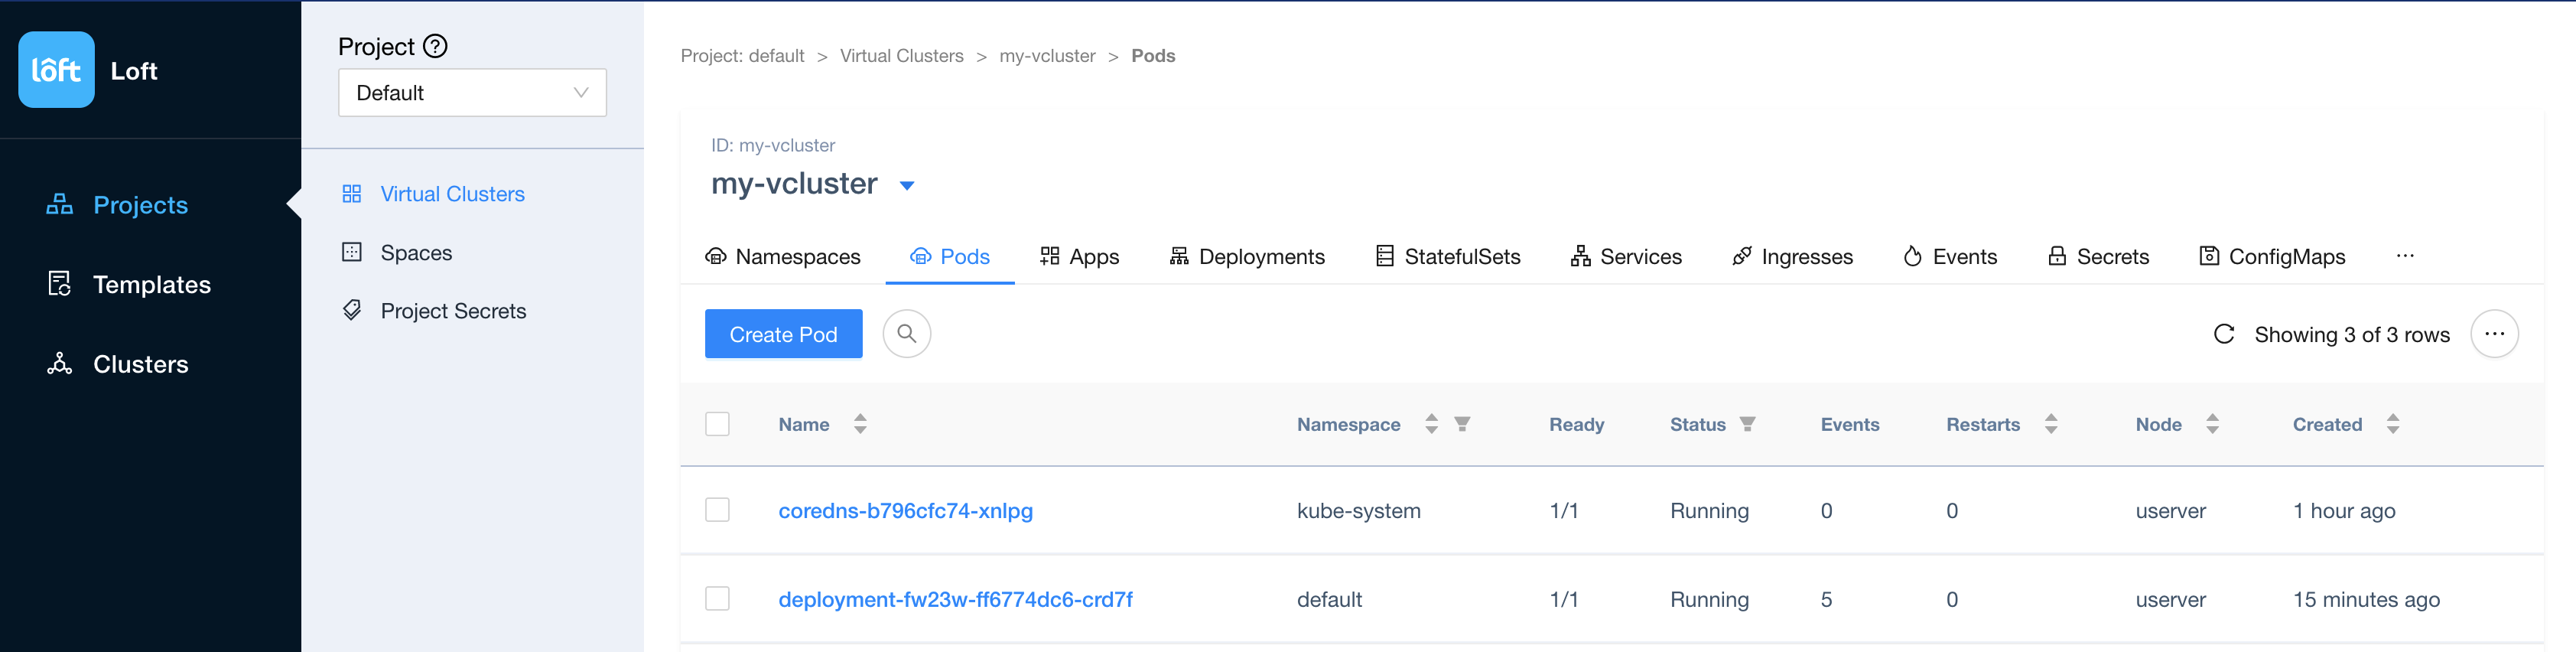Viewport: 2576px width, 652px height.
Task: Check the deployment-fw23w-ff6774dc6-crd7f row checkbox
Action: (717, 599)
